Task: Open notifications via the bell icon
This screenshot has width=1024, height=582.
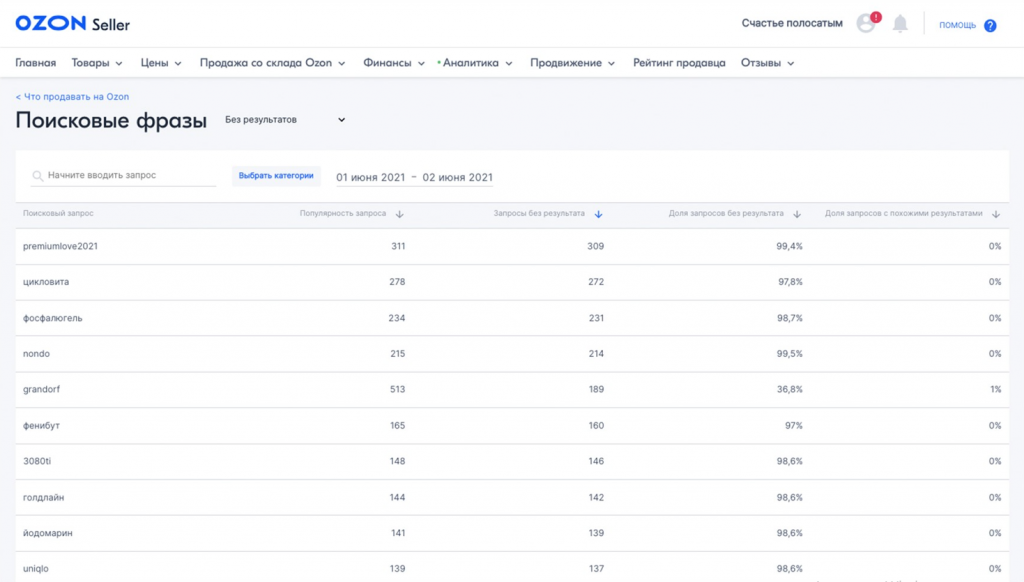Action: [899, 22]
